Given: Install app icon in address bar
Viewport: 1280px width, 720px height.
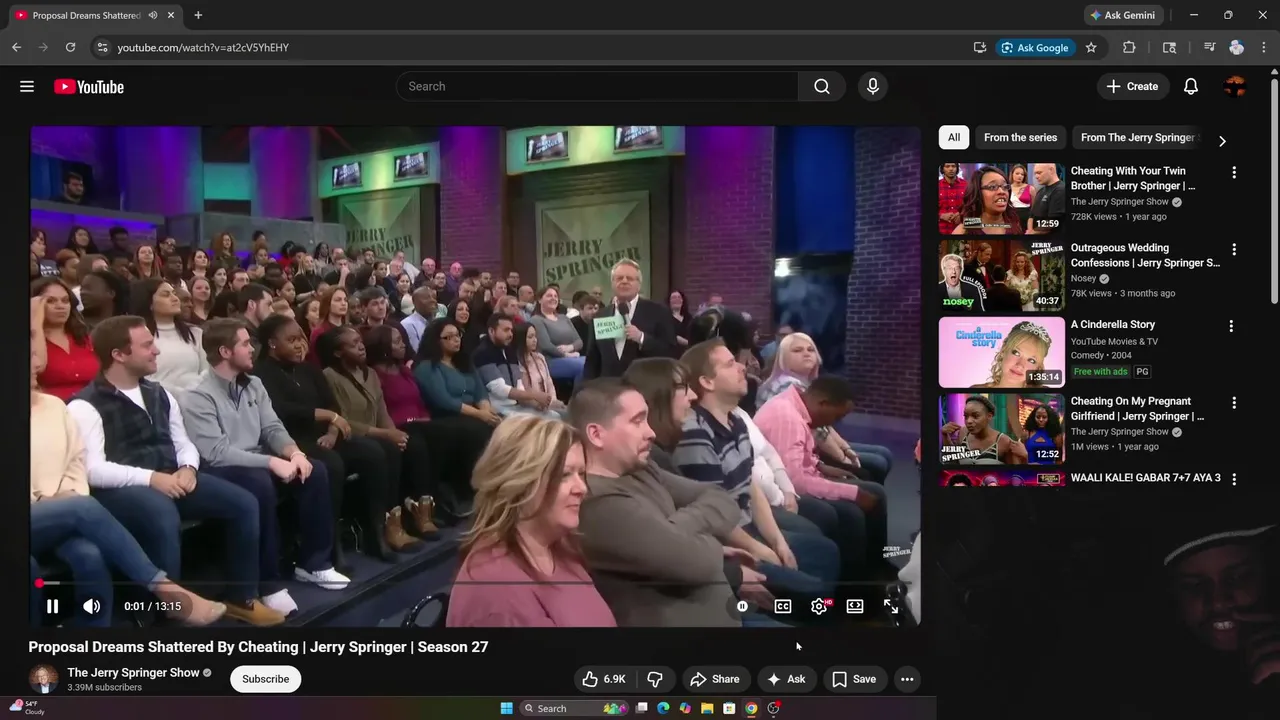Looking at the screenshot, I should [x=980, y=47].
